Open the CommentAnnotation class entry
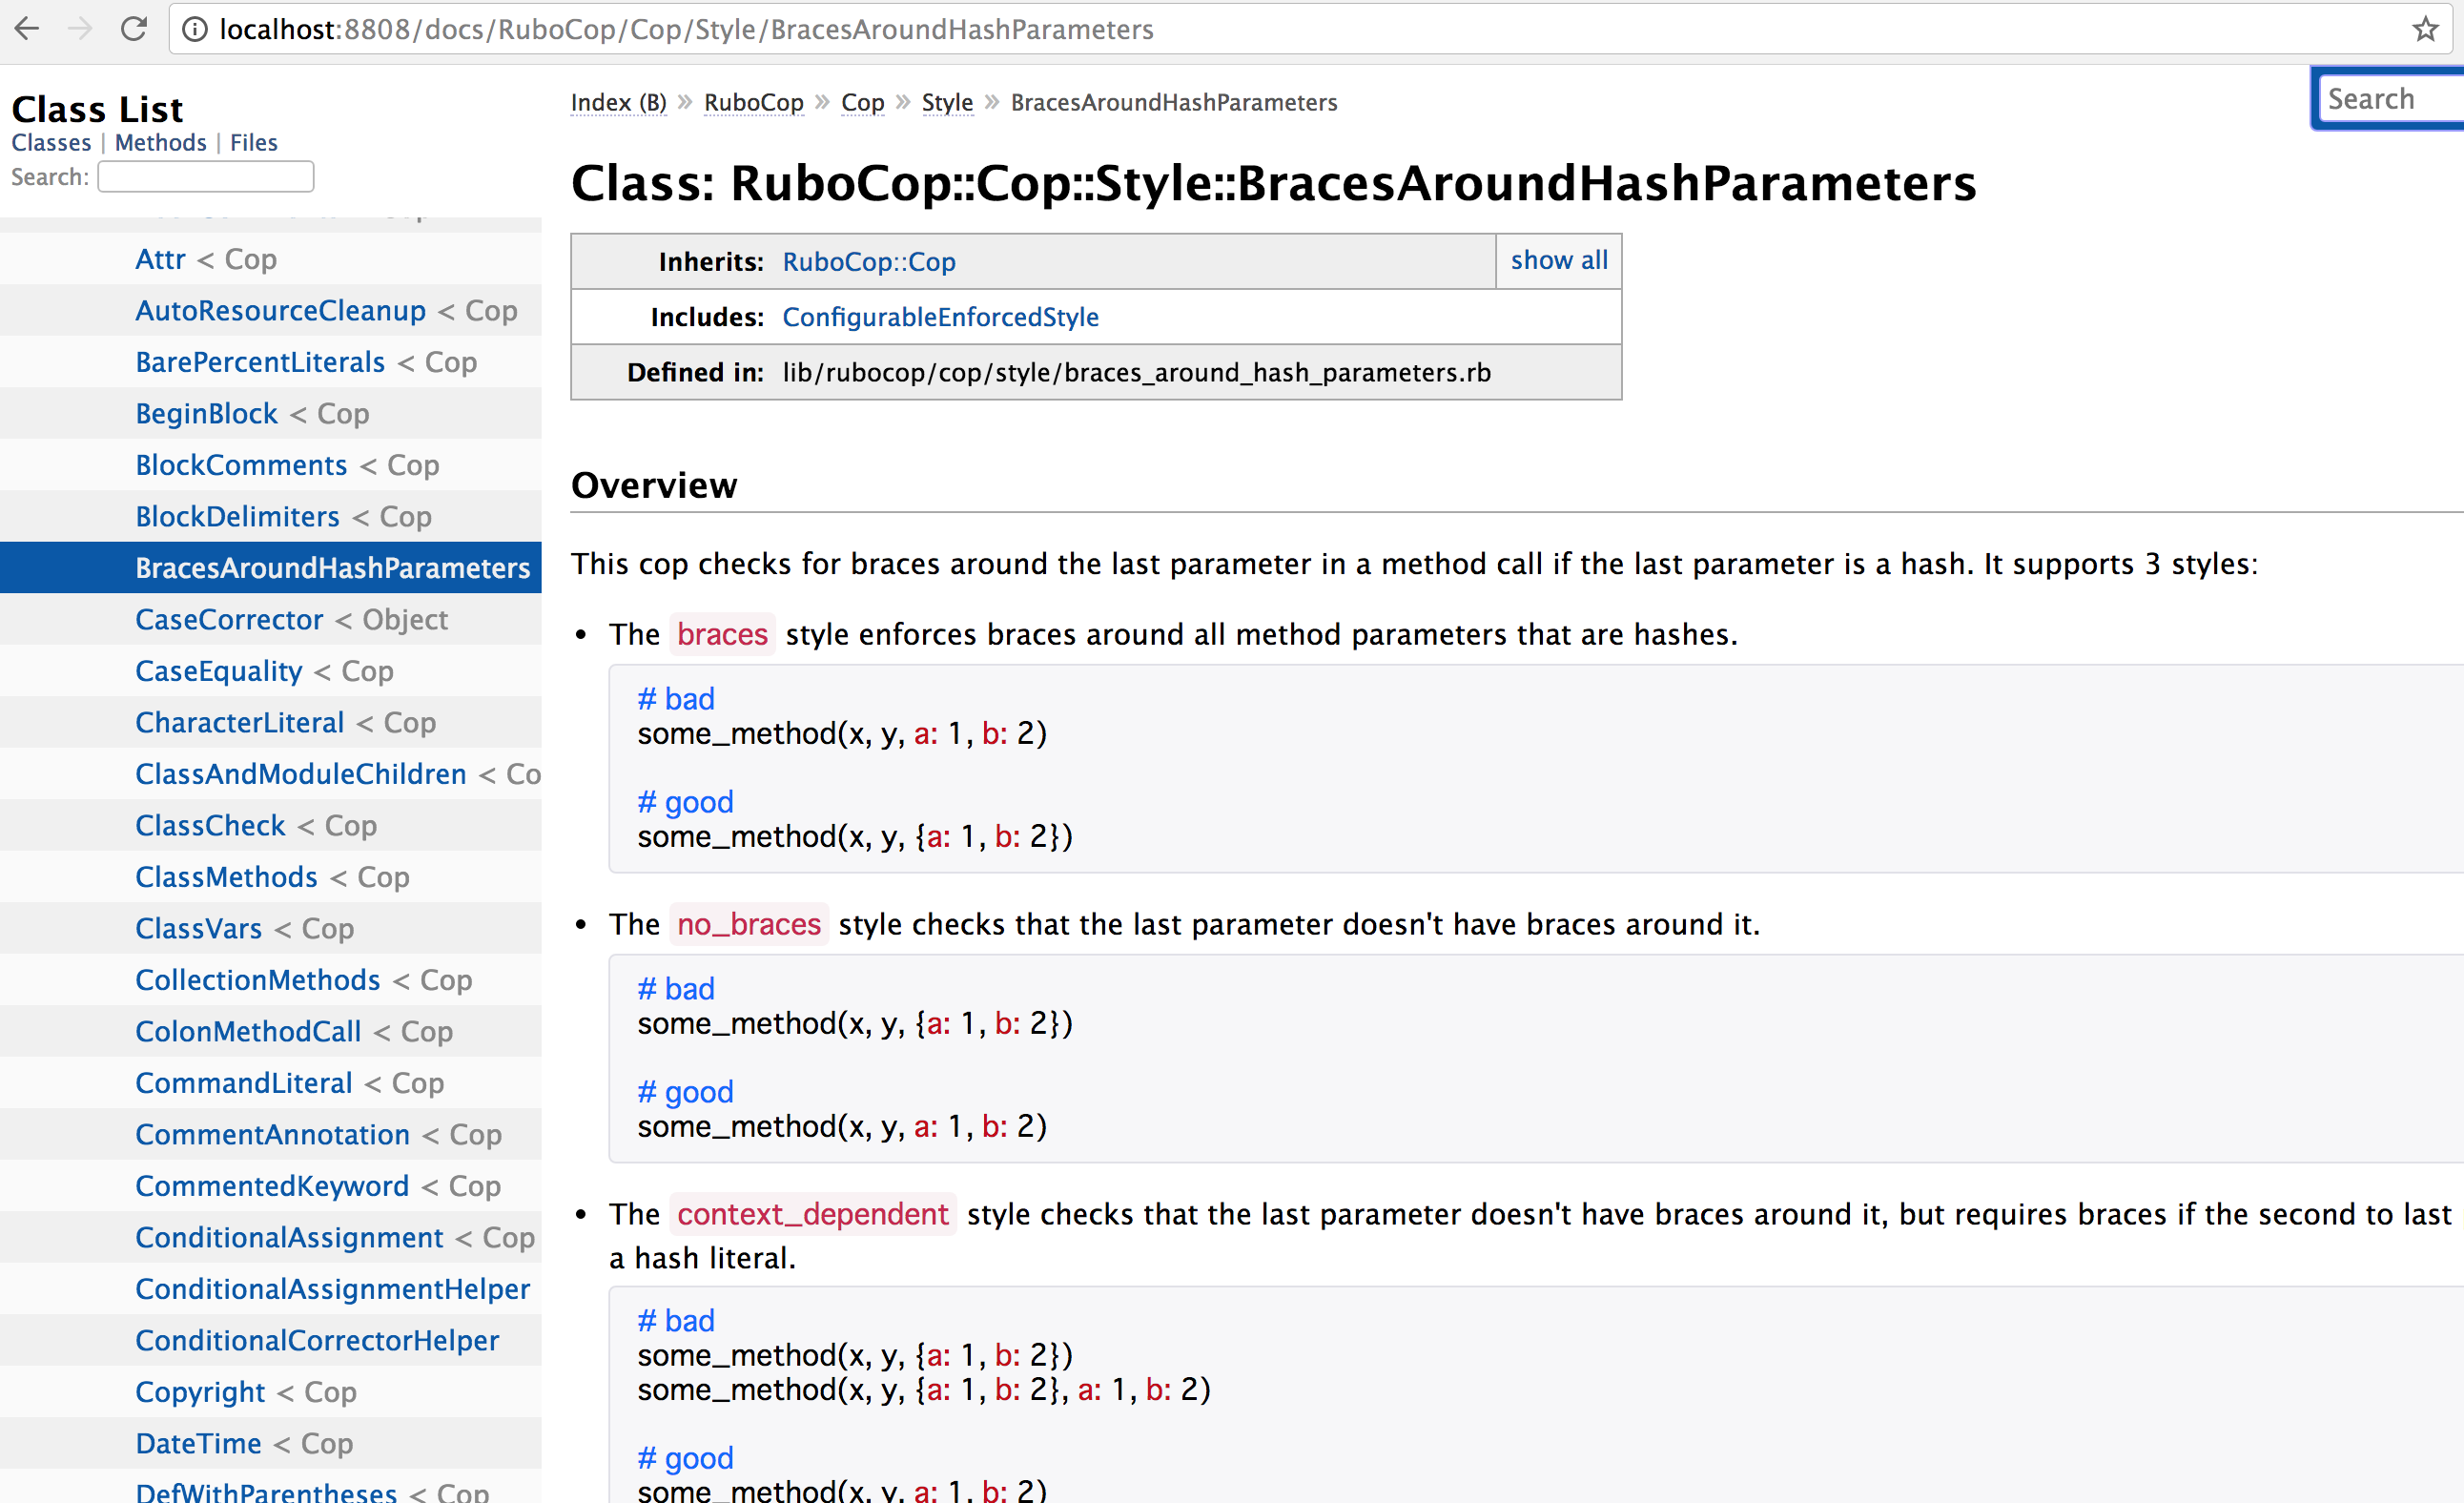This screenshot has height=1503, width=2464. 272,1135
